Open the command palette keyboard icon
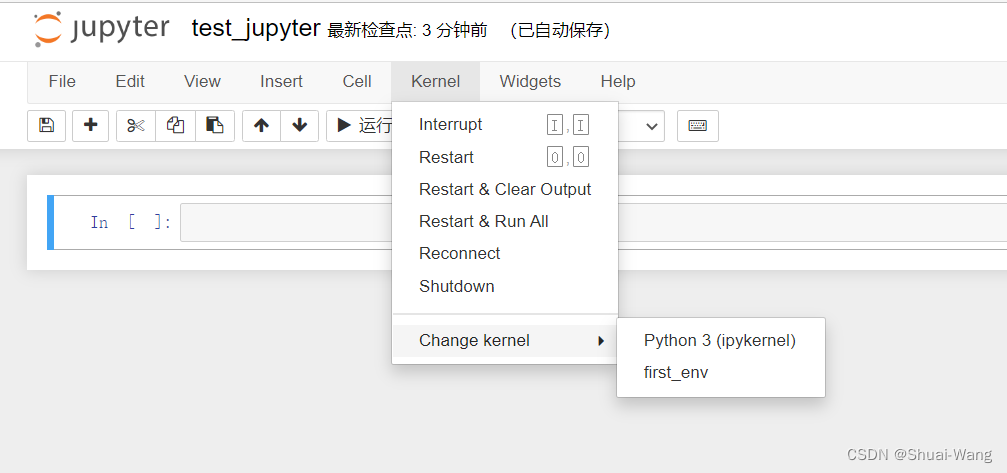 click(x=697, y=126)
